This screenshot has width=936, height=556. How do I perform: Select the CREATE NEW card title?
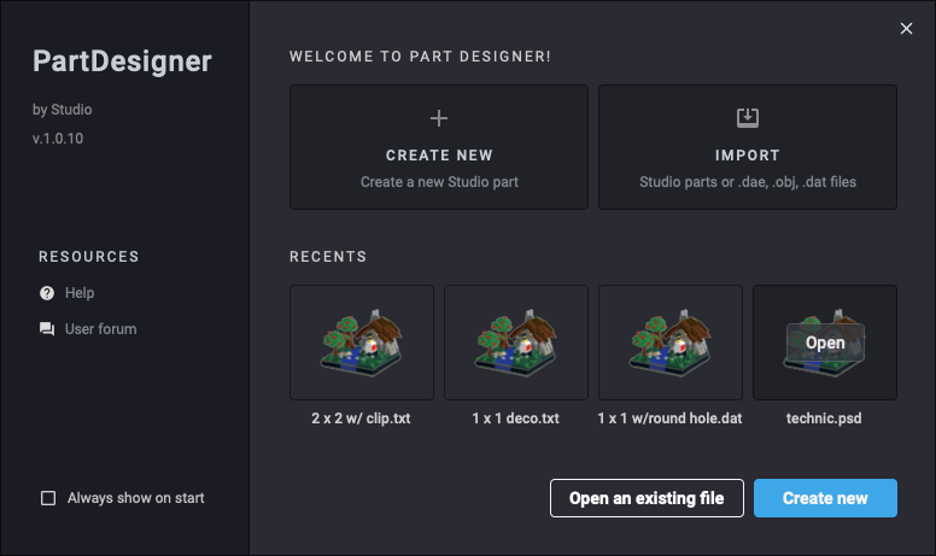[x=439, y=155]
